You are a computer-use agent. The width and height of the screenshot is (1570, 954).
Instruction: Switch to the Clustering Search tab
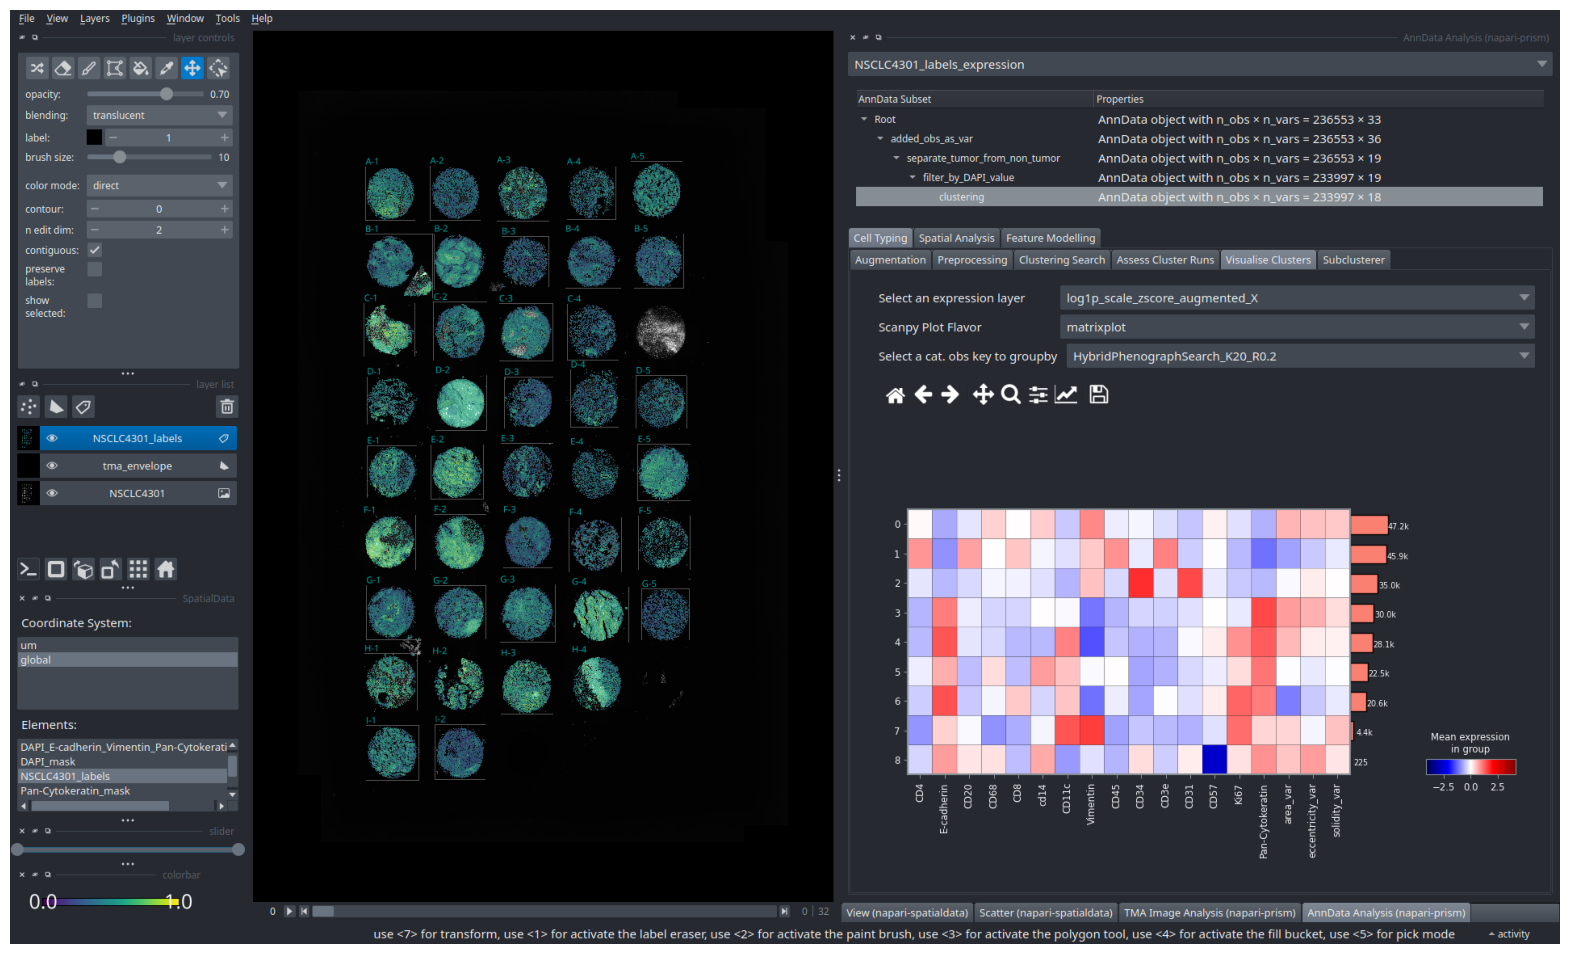pyautogui.click(x=1062, y=260)
